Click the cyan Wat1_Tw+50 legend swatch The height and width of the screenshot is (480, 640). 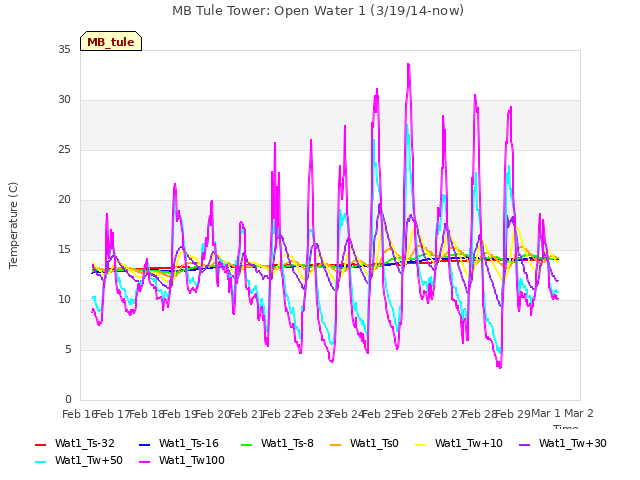pos(40,462)
